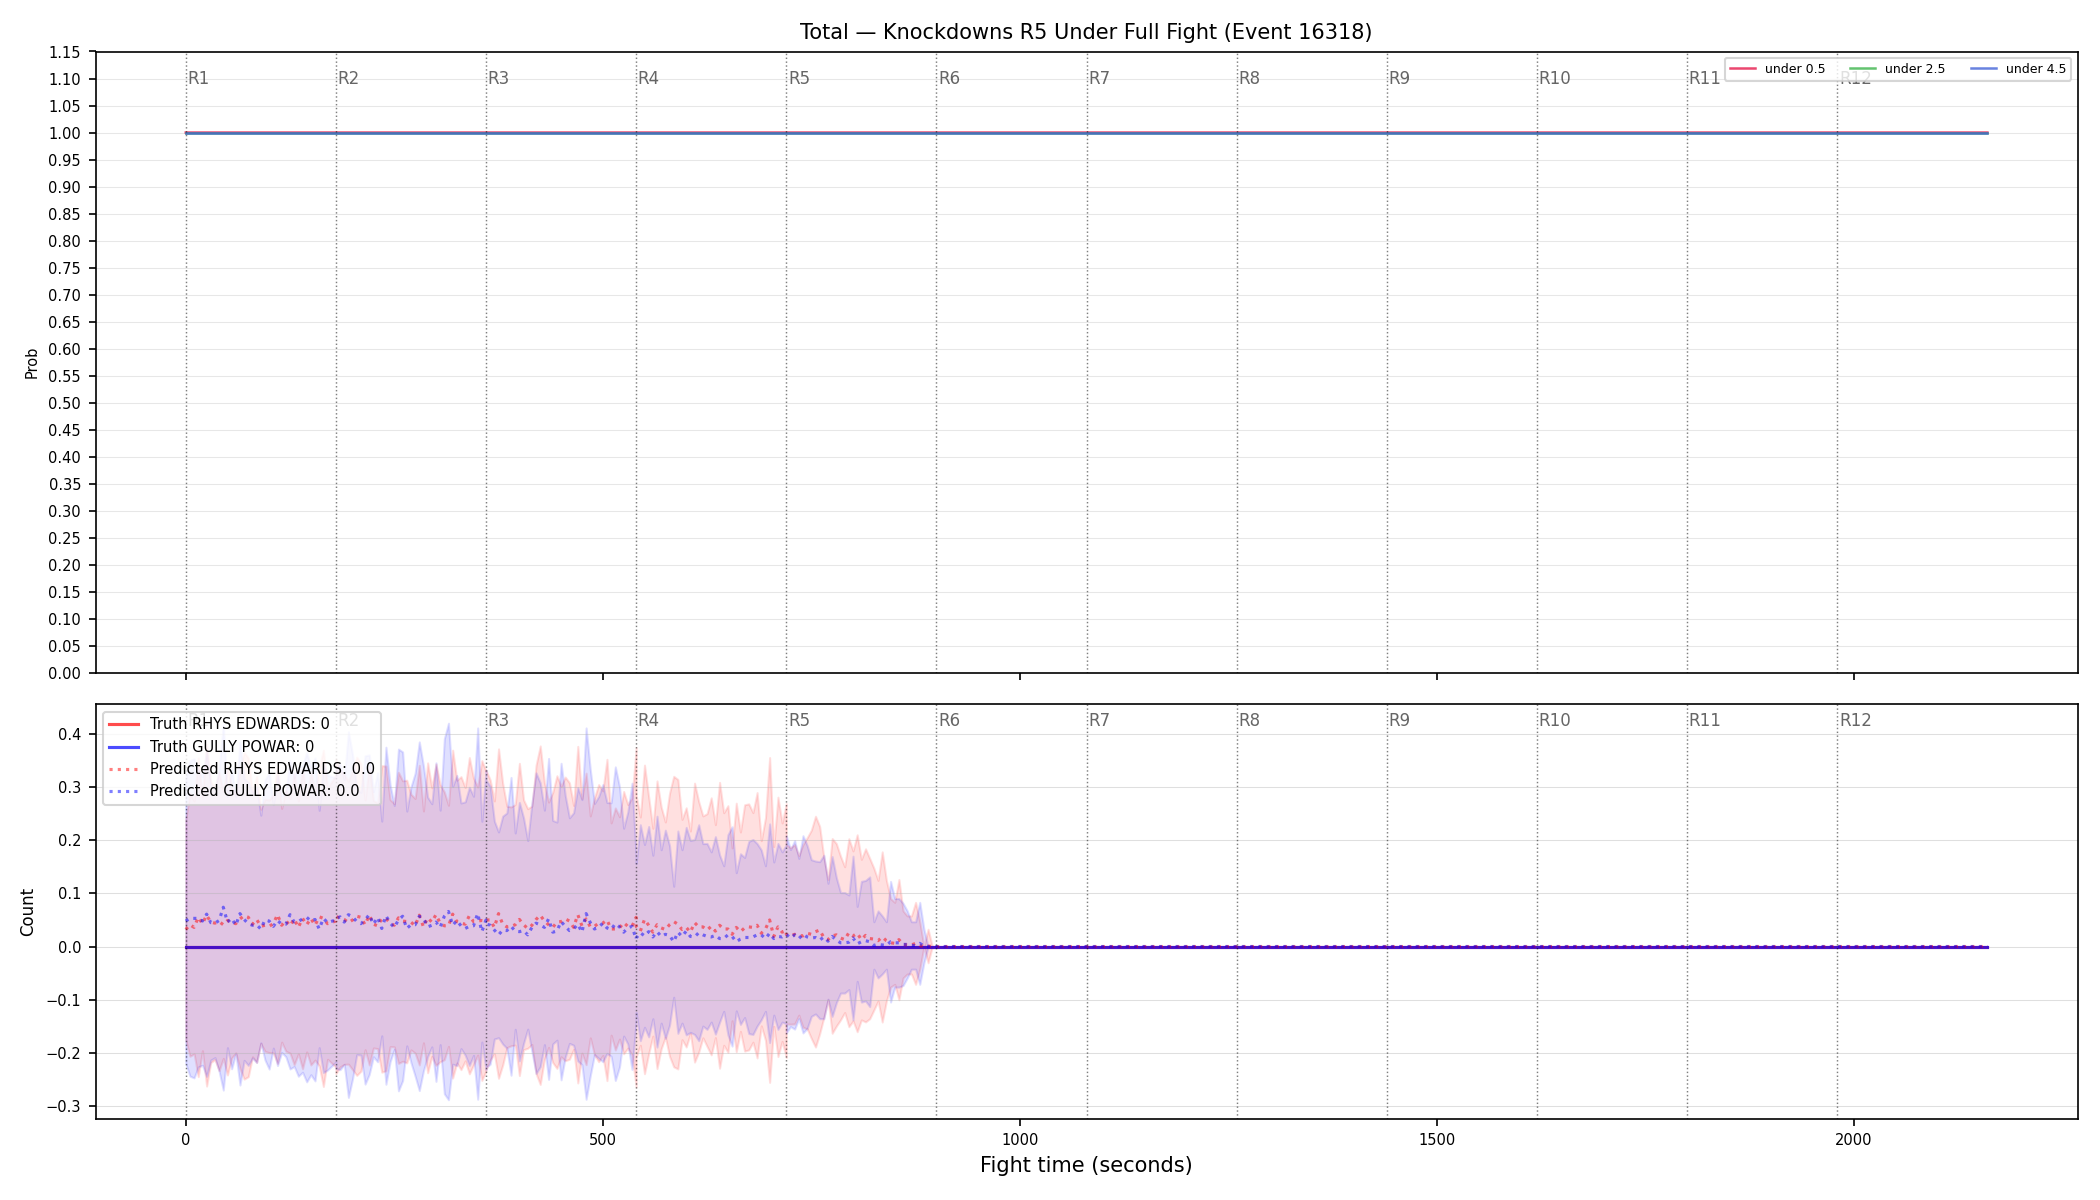Click the x-axis tick label 500
The height and width of the screenshot is (1200, 2100).
click(x=603, y=1139)
